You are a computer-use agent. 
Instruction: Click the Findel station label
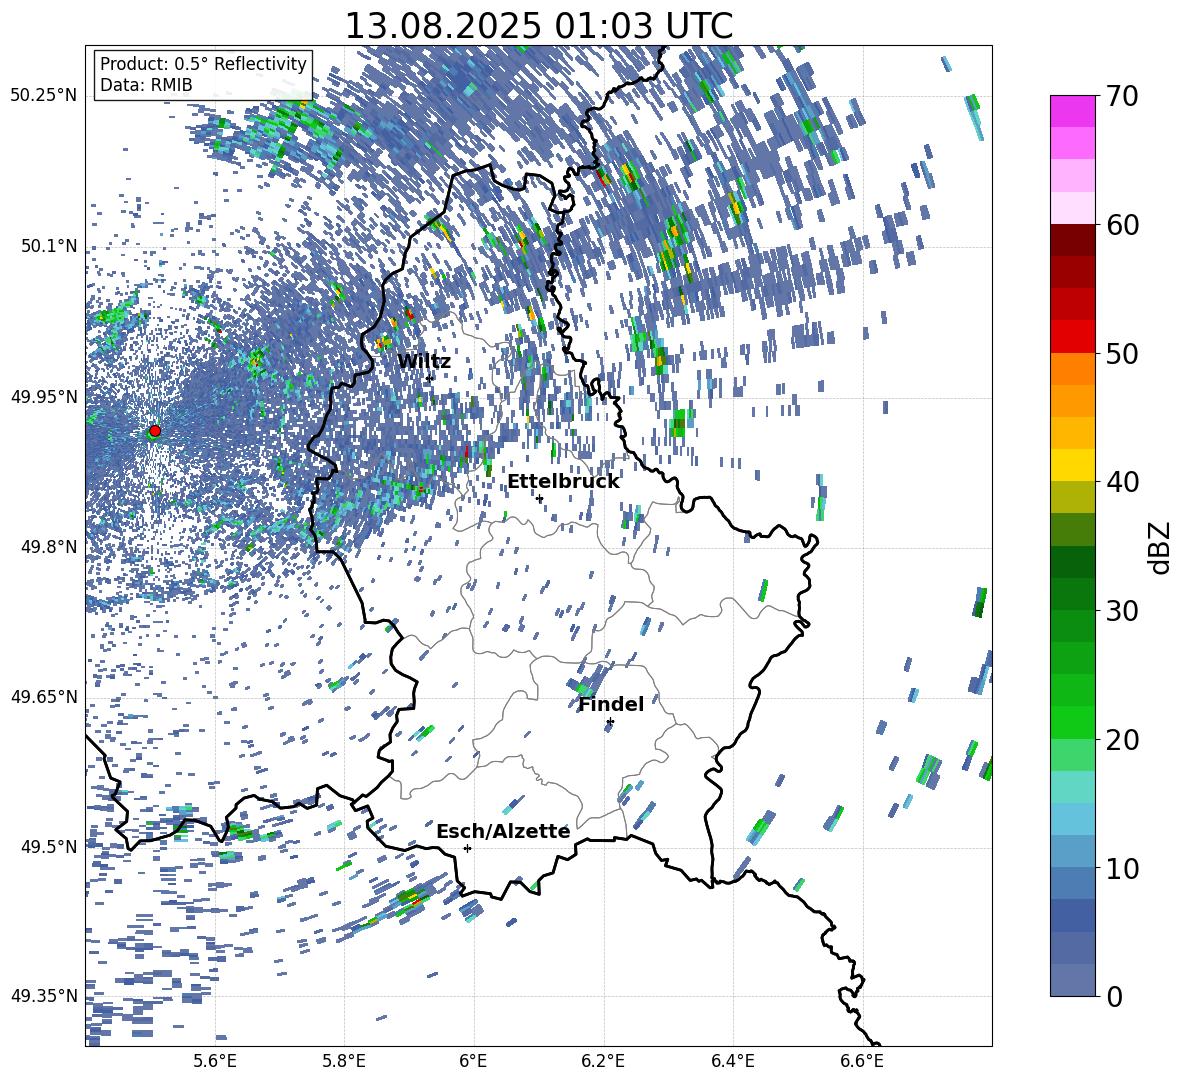(611, 704)
